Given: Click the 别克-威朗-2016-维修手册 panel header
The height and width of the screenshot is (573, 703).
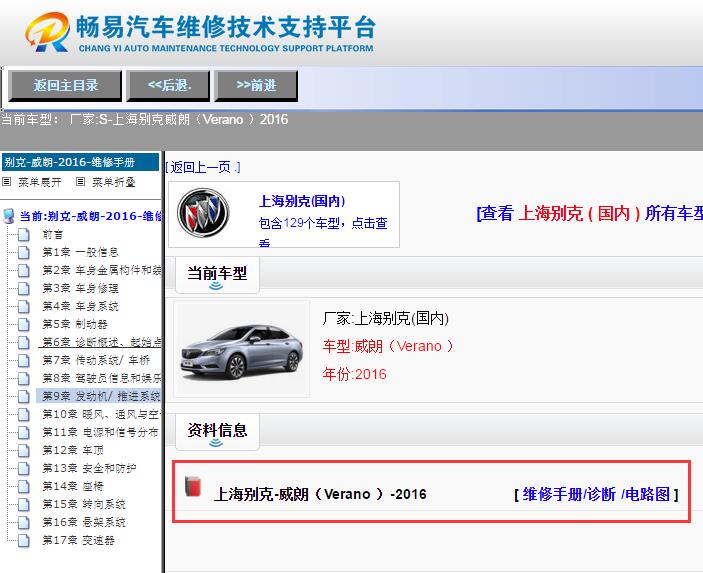Looking at the screenshot, I should click(80, 162).
